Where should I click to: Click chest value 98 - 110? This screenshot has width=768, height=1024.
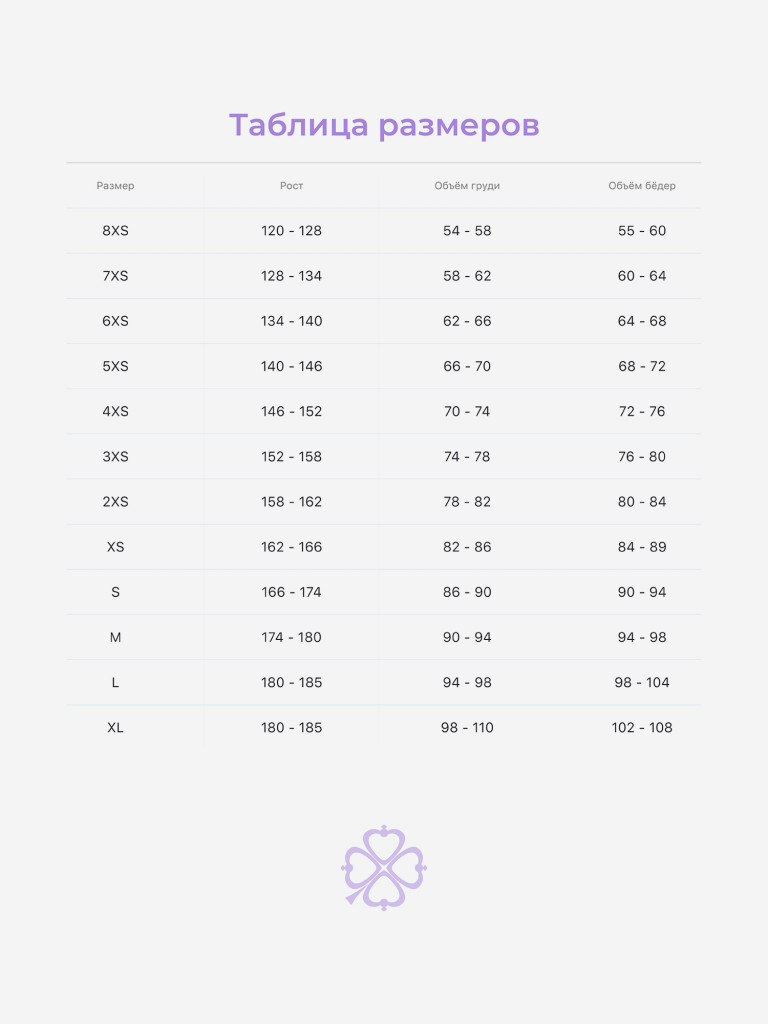(x=467, y=728)
